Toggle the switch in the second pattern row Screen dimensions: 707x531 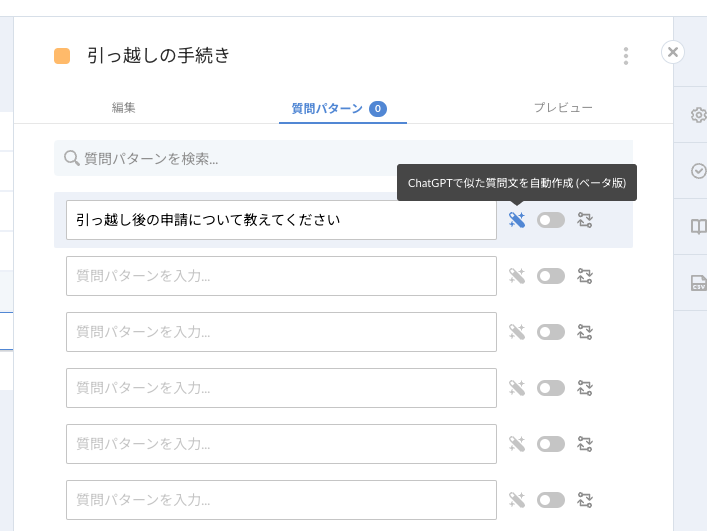(x=551, y=276)
